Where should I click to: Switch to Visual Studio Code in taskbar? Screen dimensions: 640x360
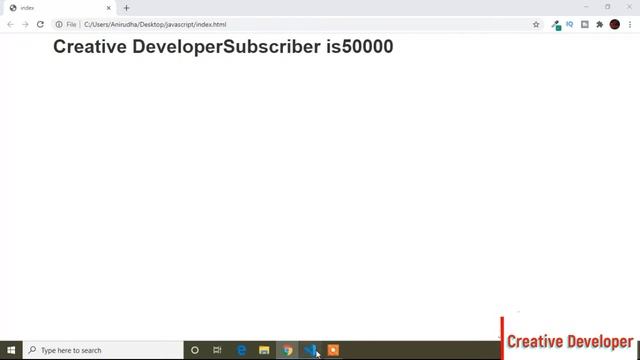310,350
